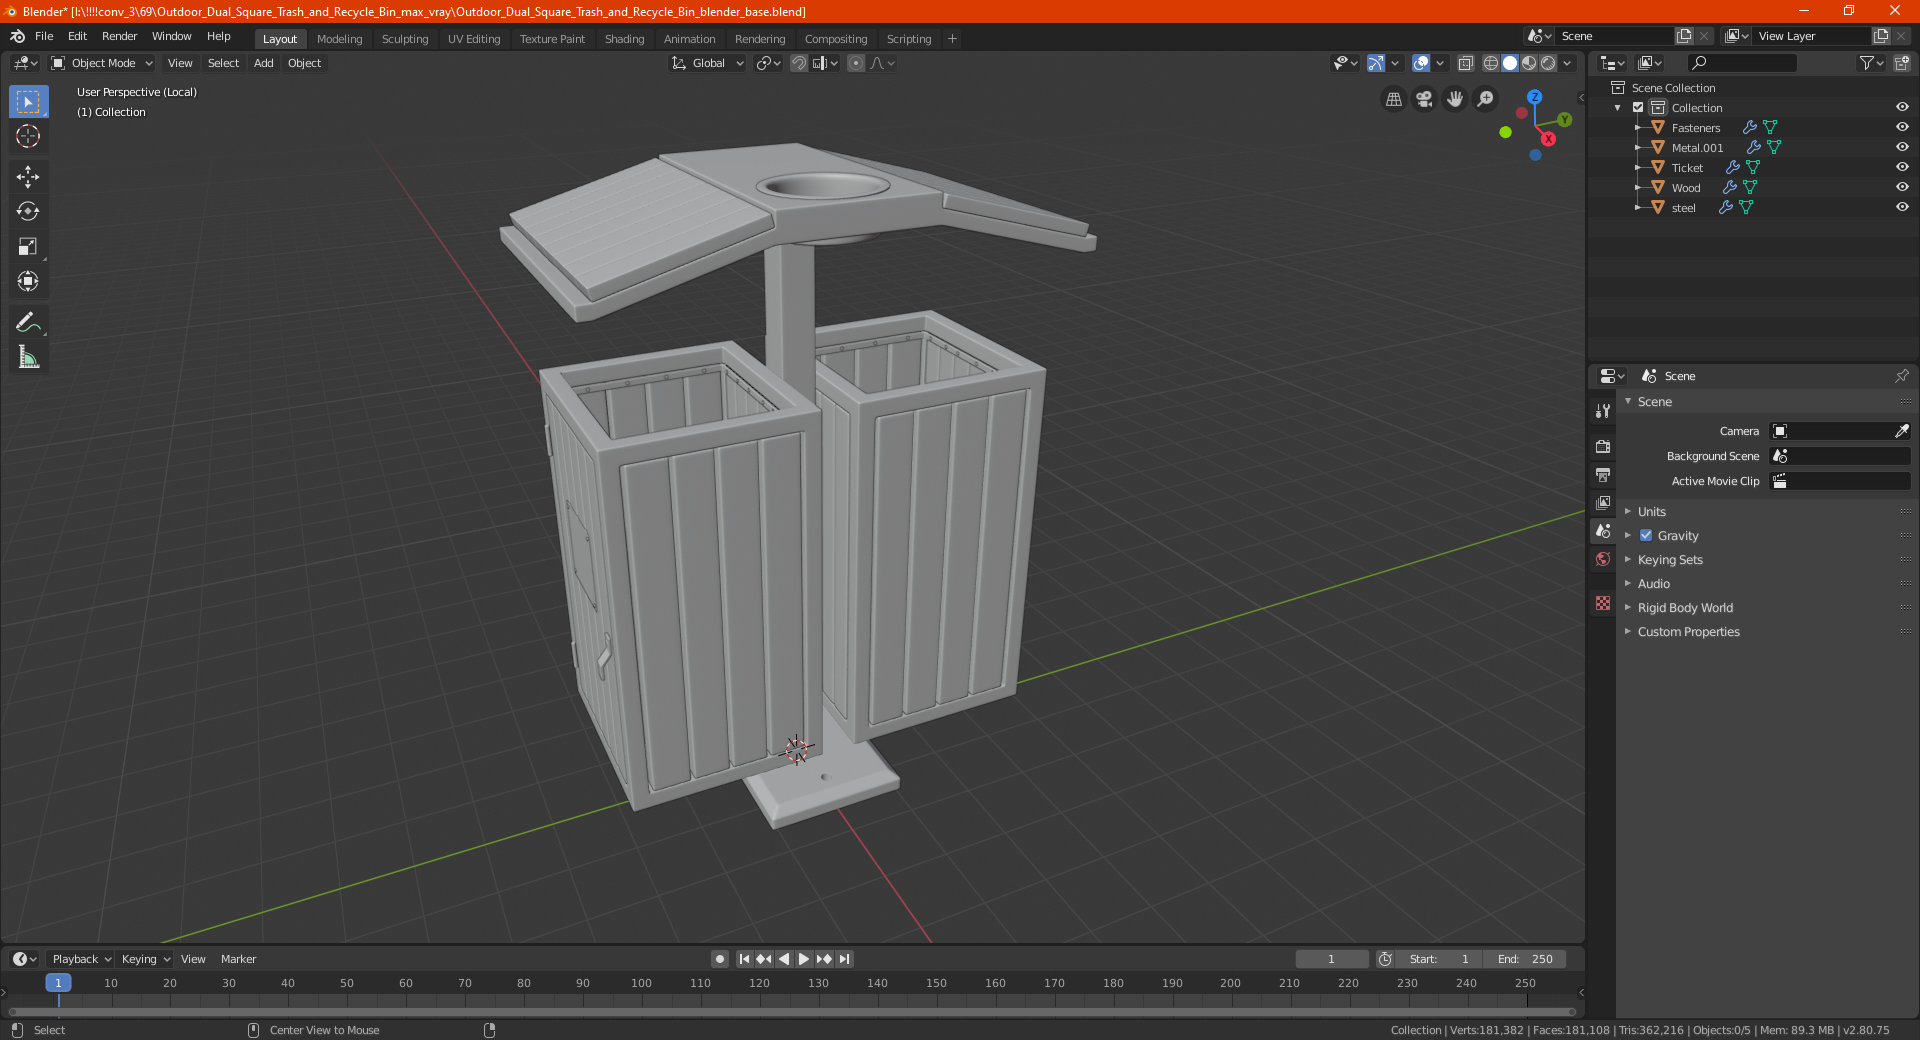This screenshot has width=1920, height=1040.
Task: Open the View Layer properties tab
Action: click(x=1603, y=502)
